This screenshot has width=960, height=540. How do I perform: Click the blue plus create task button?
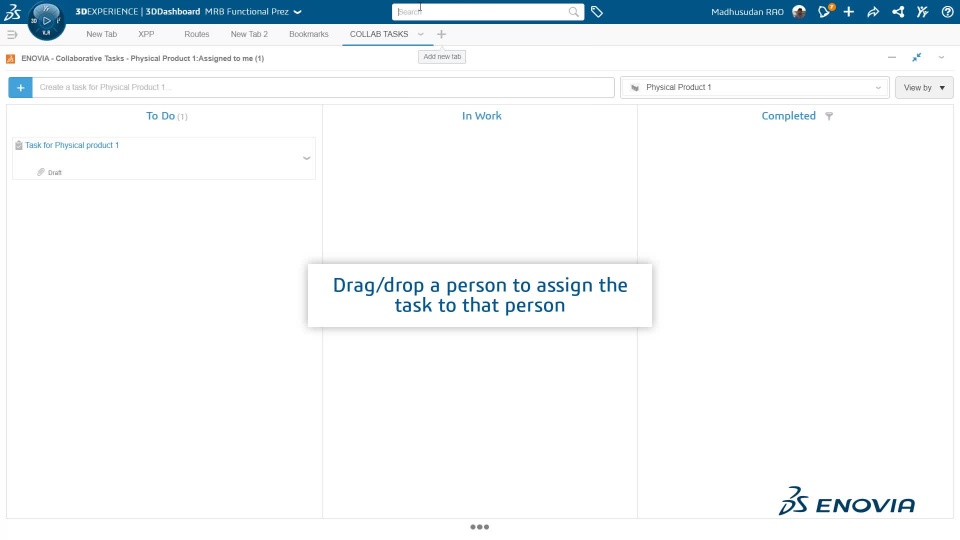(20, 88)
